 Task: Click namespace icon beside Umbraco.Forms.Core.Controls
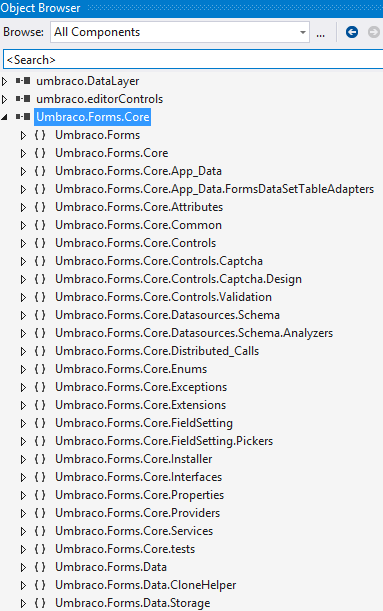(x=40, y=243)
